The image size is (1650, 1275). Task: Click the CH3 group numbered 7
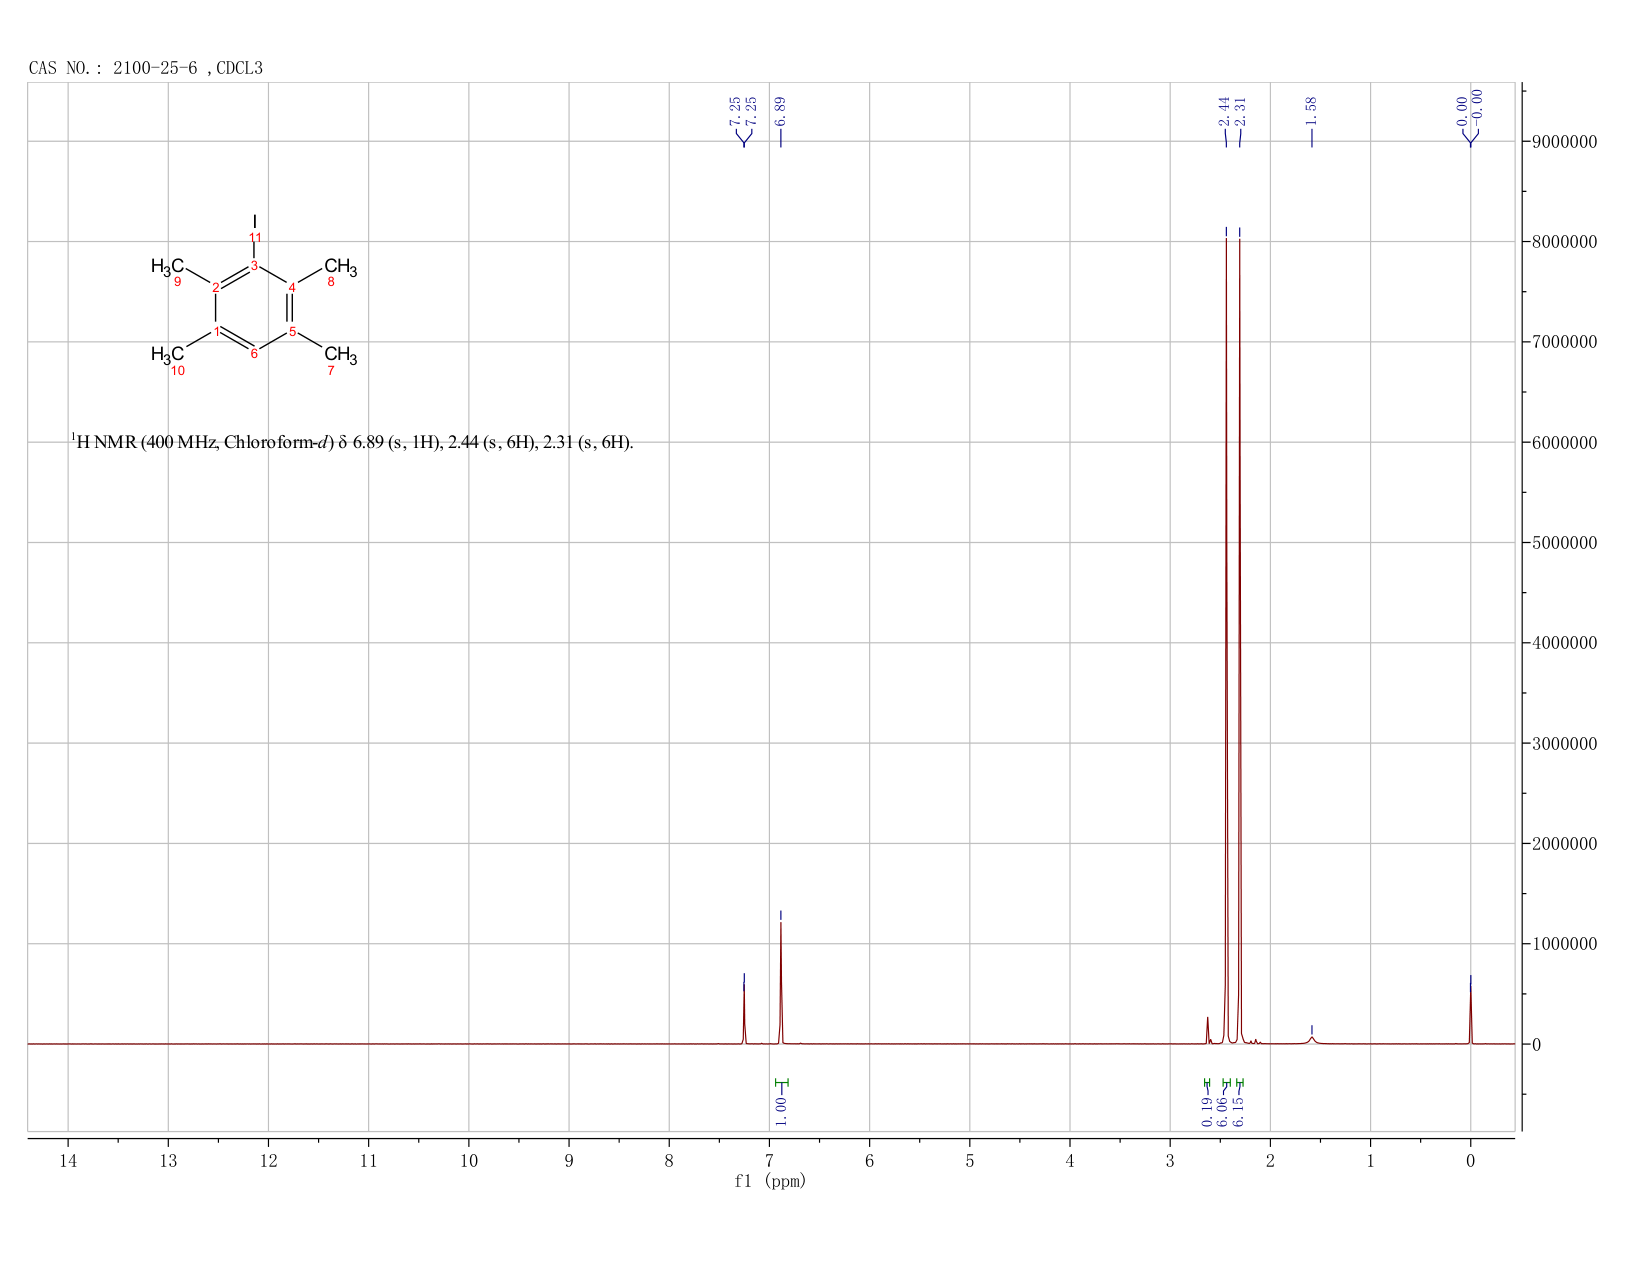click(340, 355)
